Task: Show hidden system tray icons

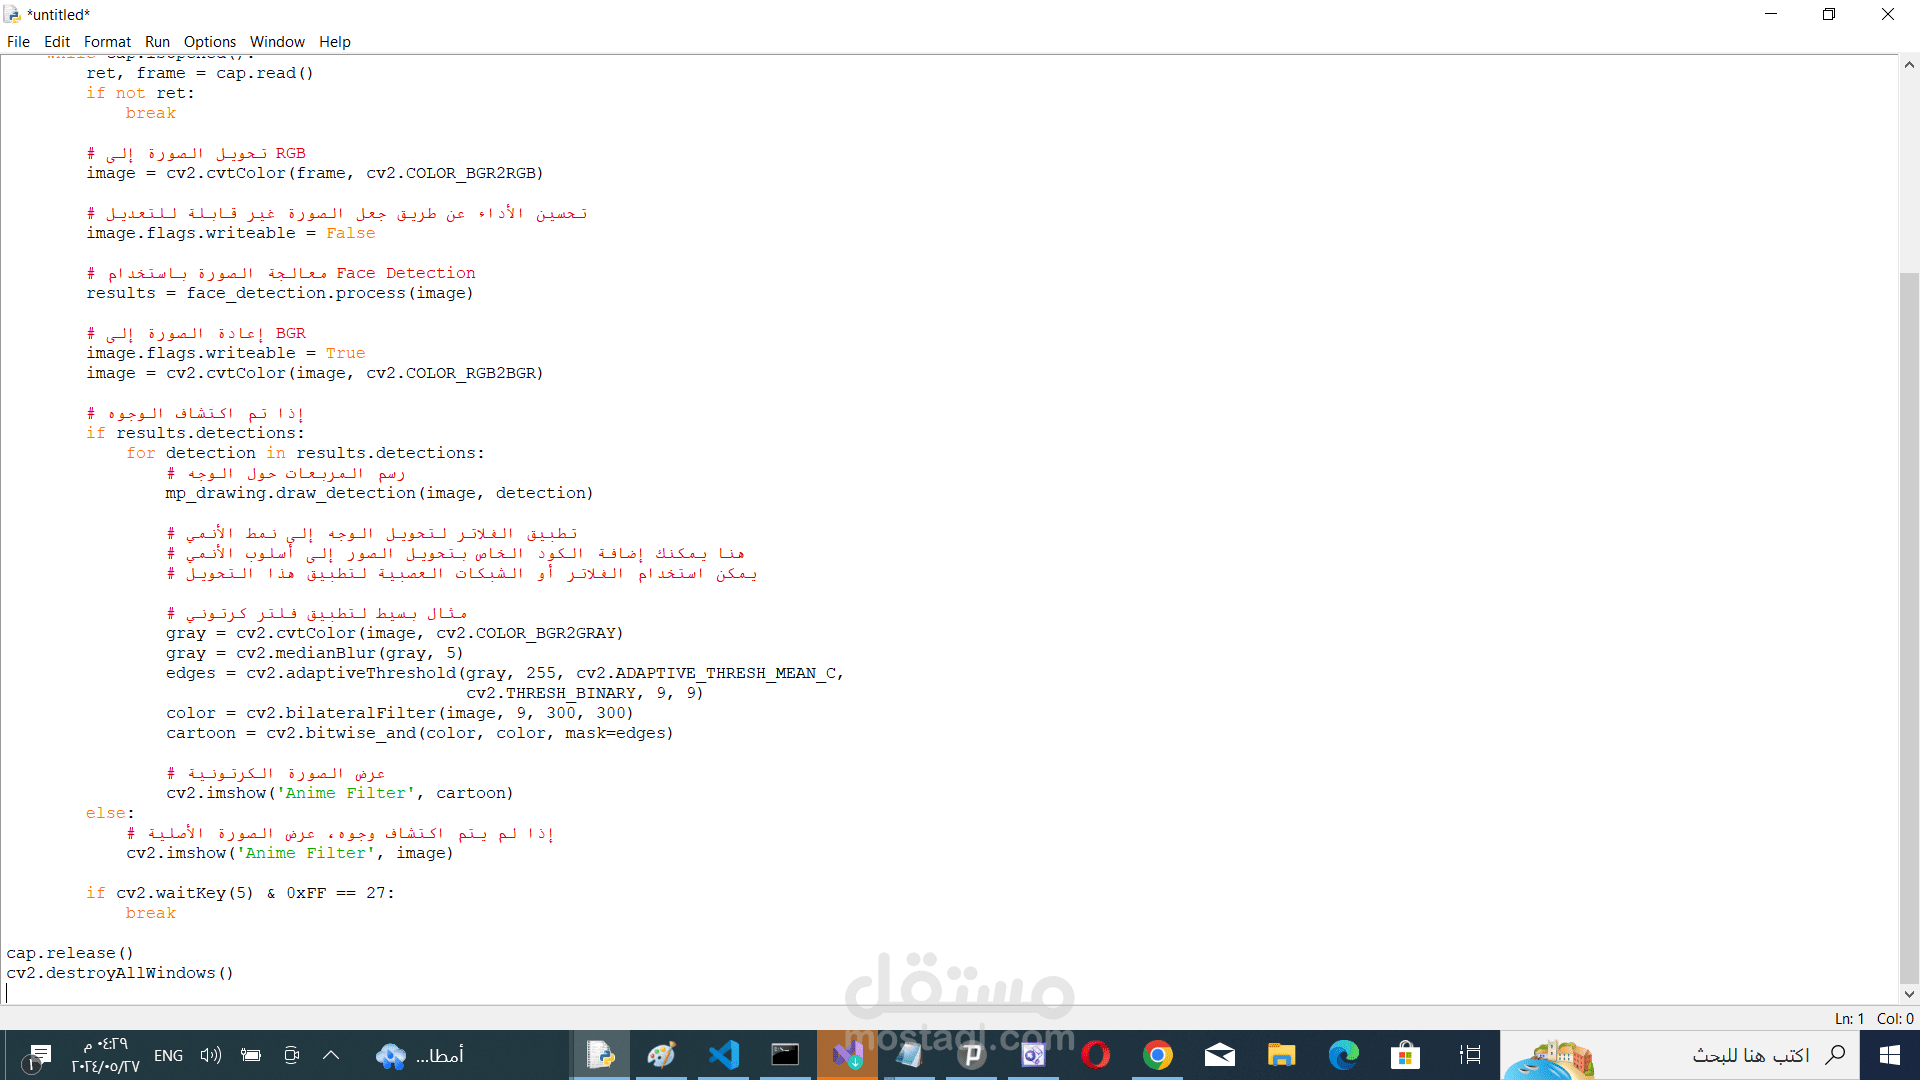Action: pyautogui.click(x=331, y=1055)
